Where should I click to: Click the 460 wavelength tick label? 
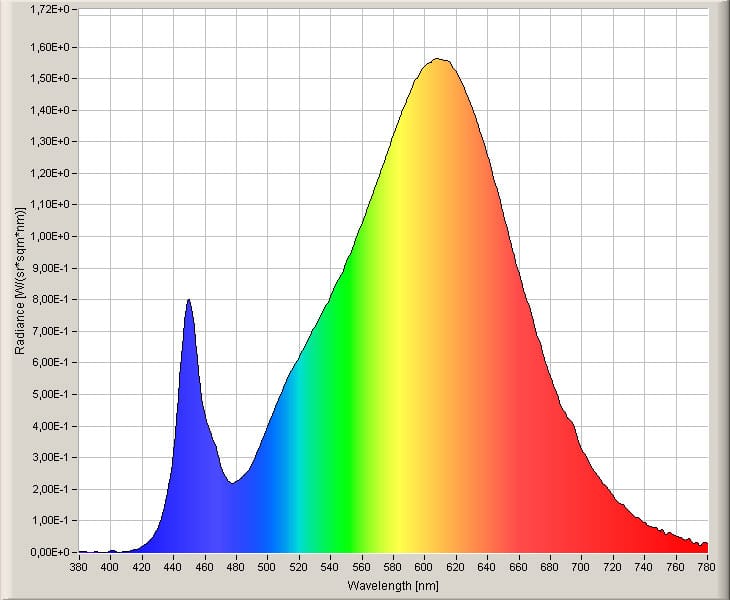(x=204, y=567)
